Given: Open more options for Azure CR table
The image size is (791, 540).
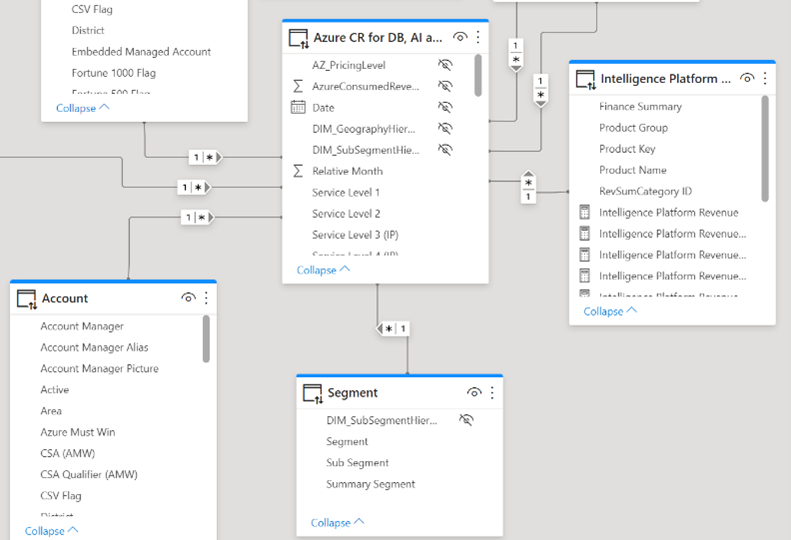Looking at the screenshot, I should click(478, 37).
